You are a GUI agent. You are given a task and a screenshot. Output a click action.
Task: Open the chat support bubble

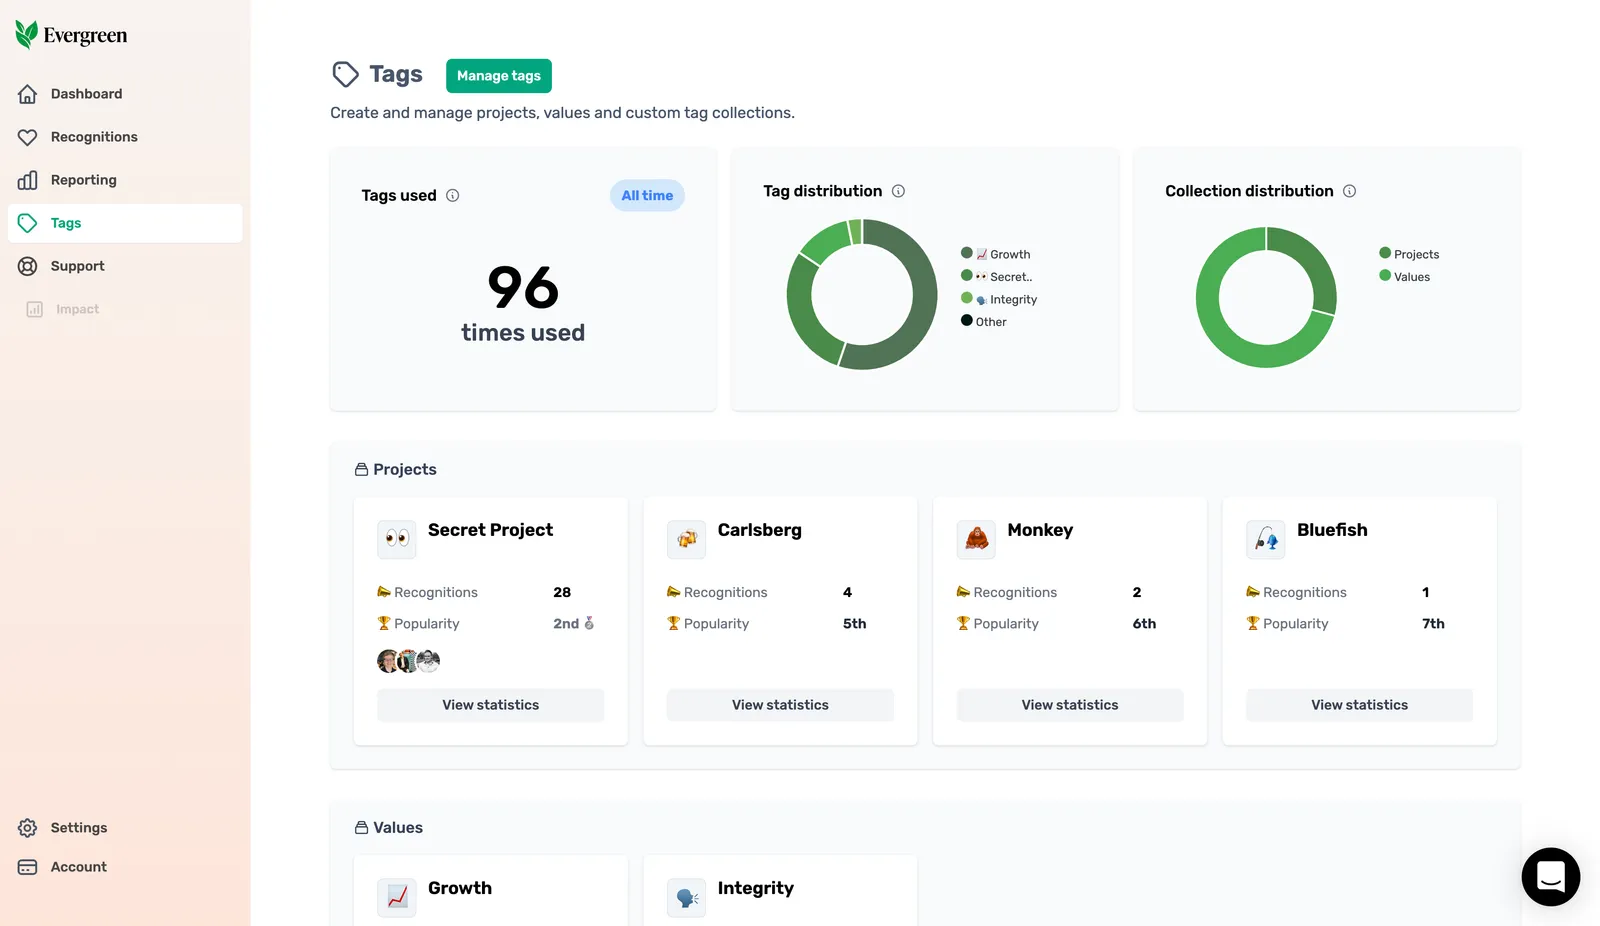[1550, 877]
